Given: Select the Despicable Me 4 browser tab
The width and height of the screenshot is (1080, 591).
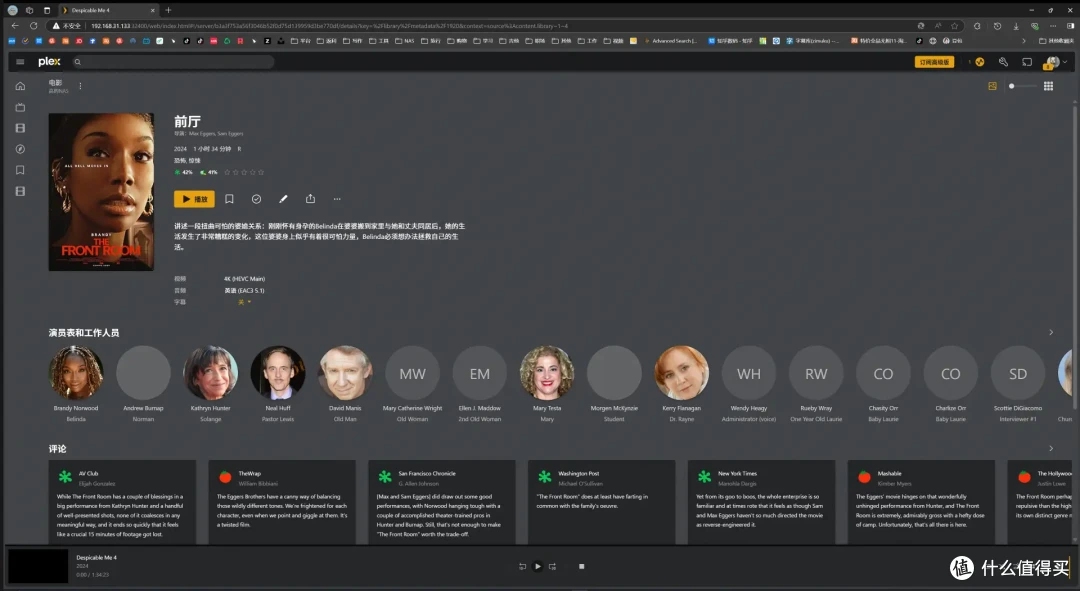Looking at the screenshot, I should click(109, 10).
